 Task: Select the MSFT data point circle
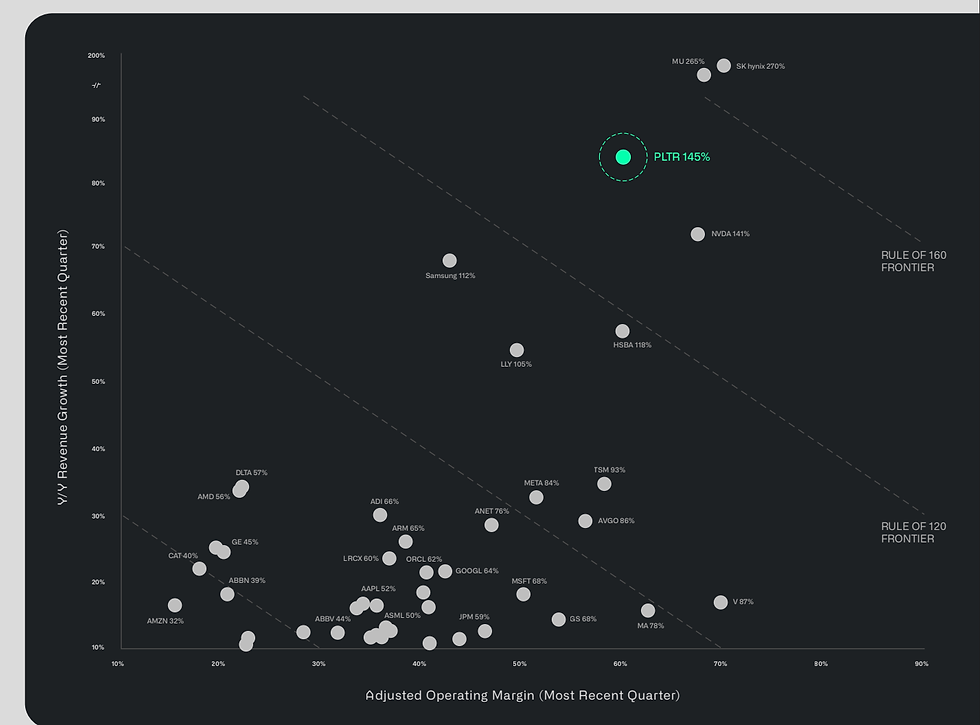point(523,594)
